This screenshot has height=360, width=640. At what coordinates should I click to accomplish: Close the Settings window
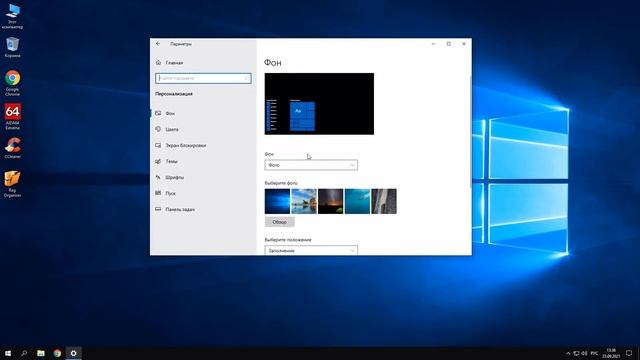pyautogui.click(x=464, y=44)
